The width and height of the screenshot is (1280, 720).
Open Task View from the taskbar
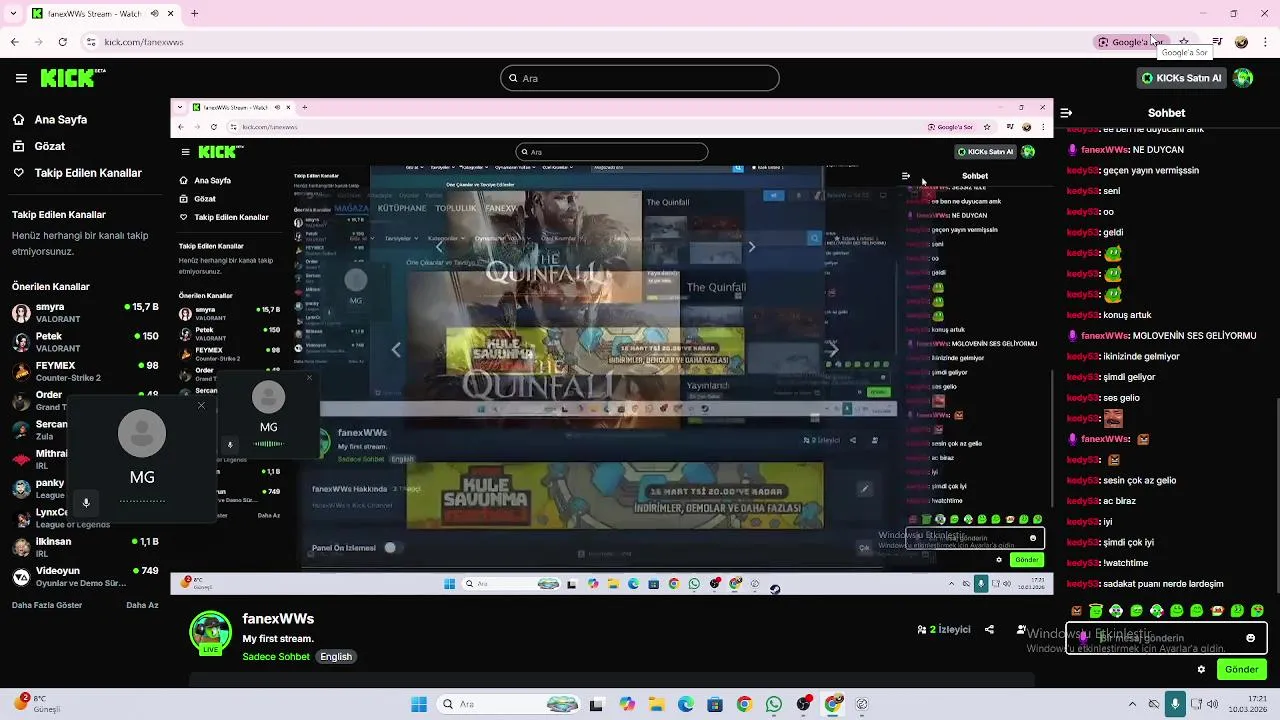point(596,704)
